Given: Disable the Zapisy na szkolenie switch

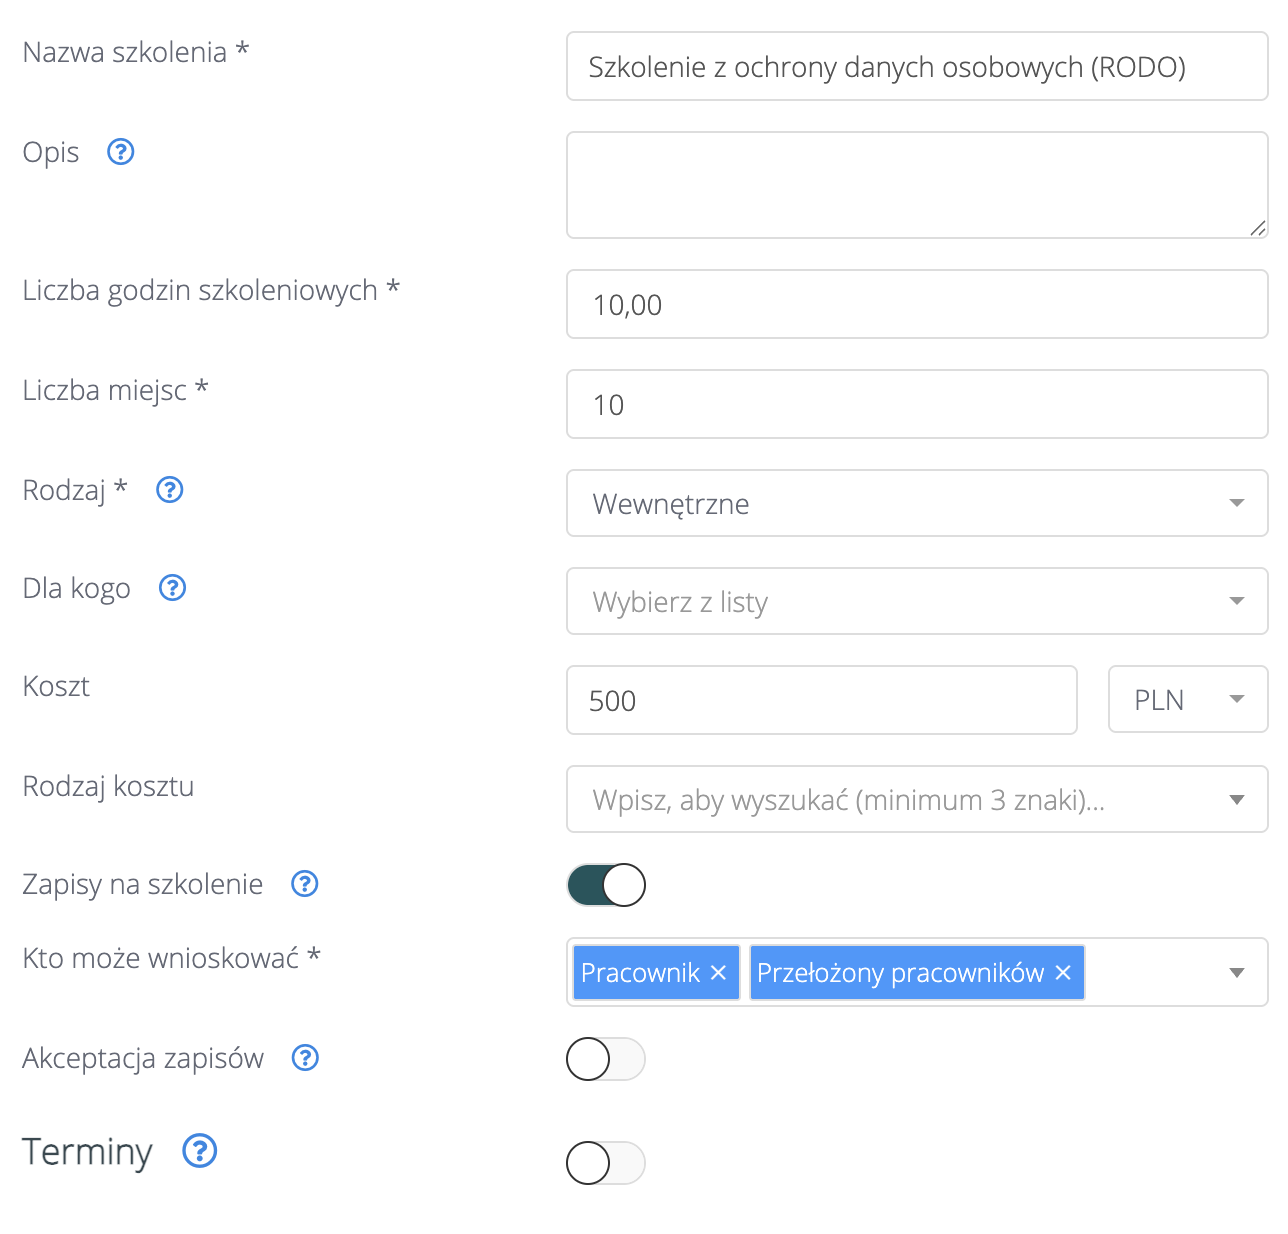Looking at the screenshot, I should click(x=606, y=885).
